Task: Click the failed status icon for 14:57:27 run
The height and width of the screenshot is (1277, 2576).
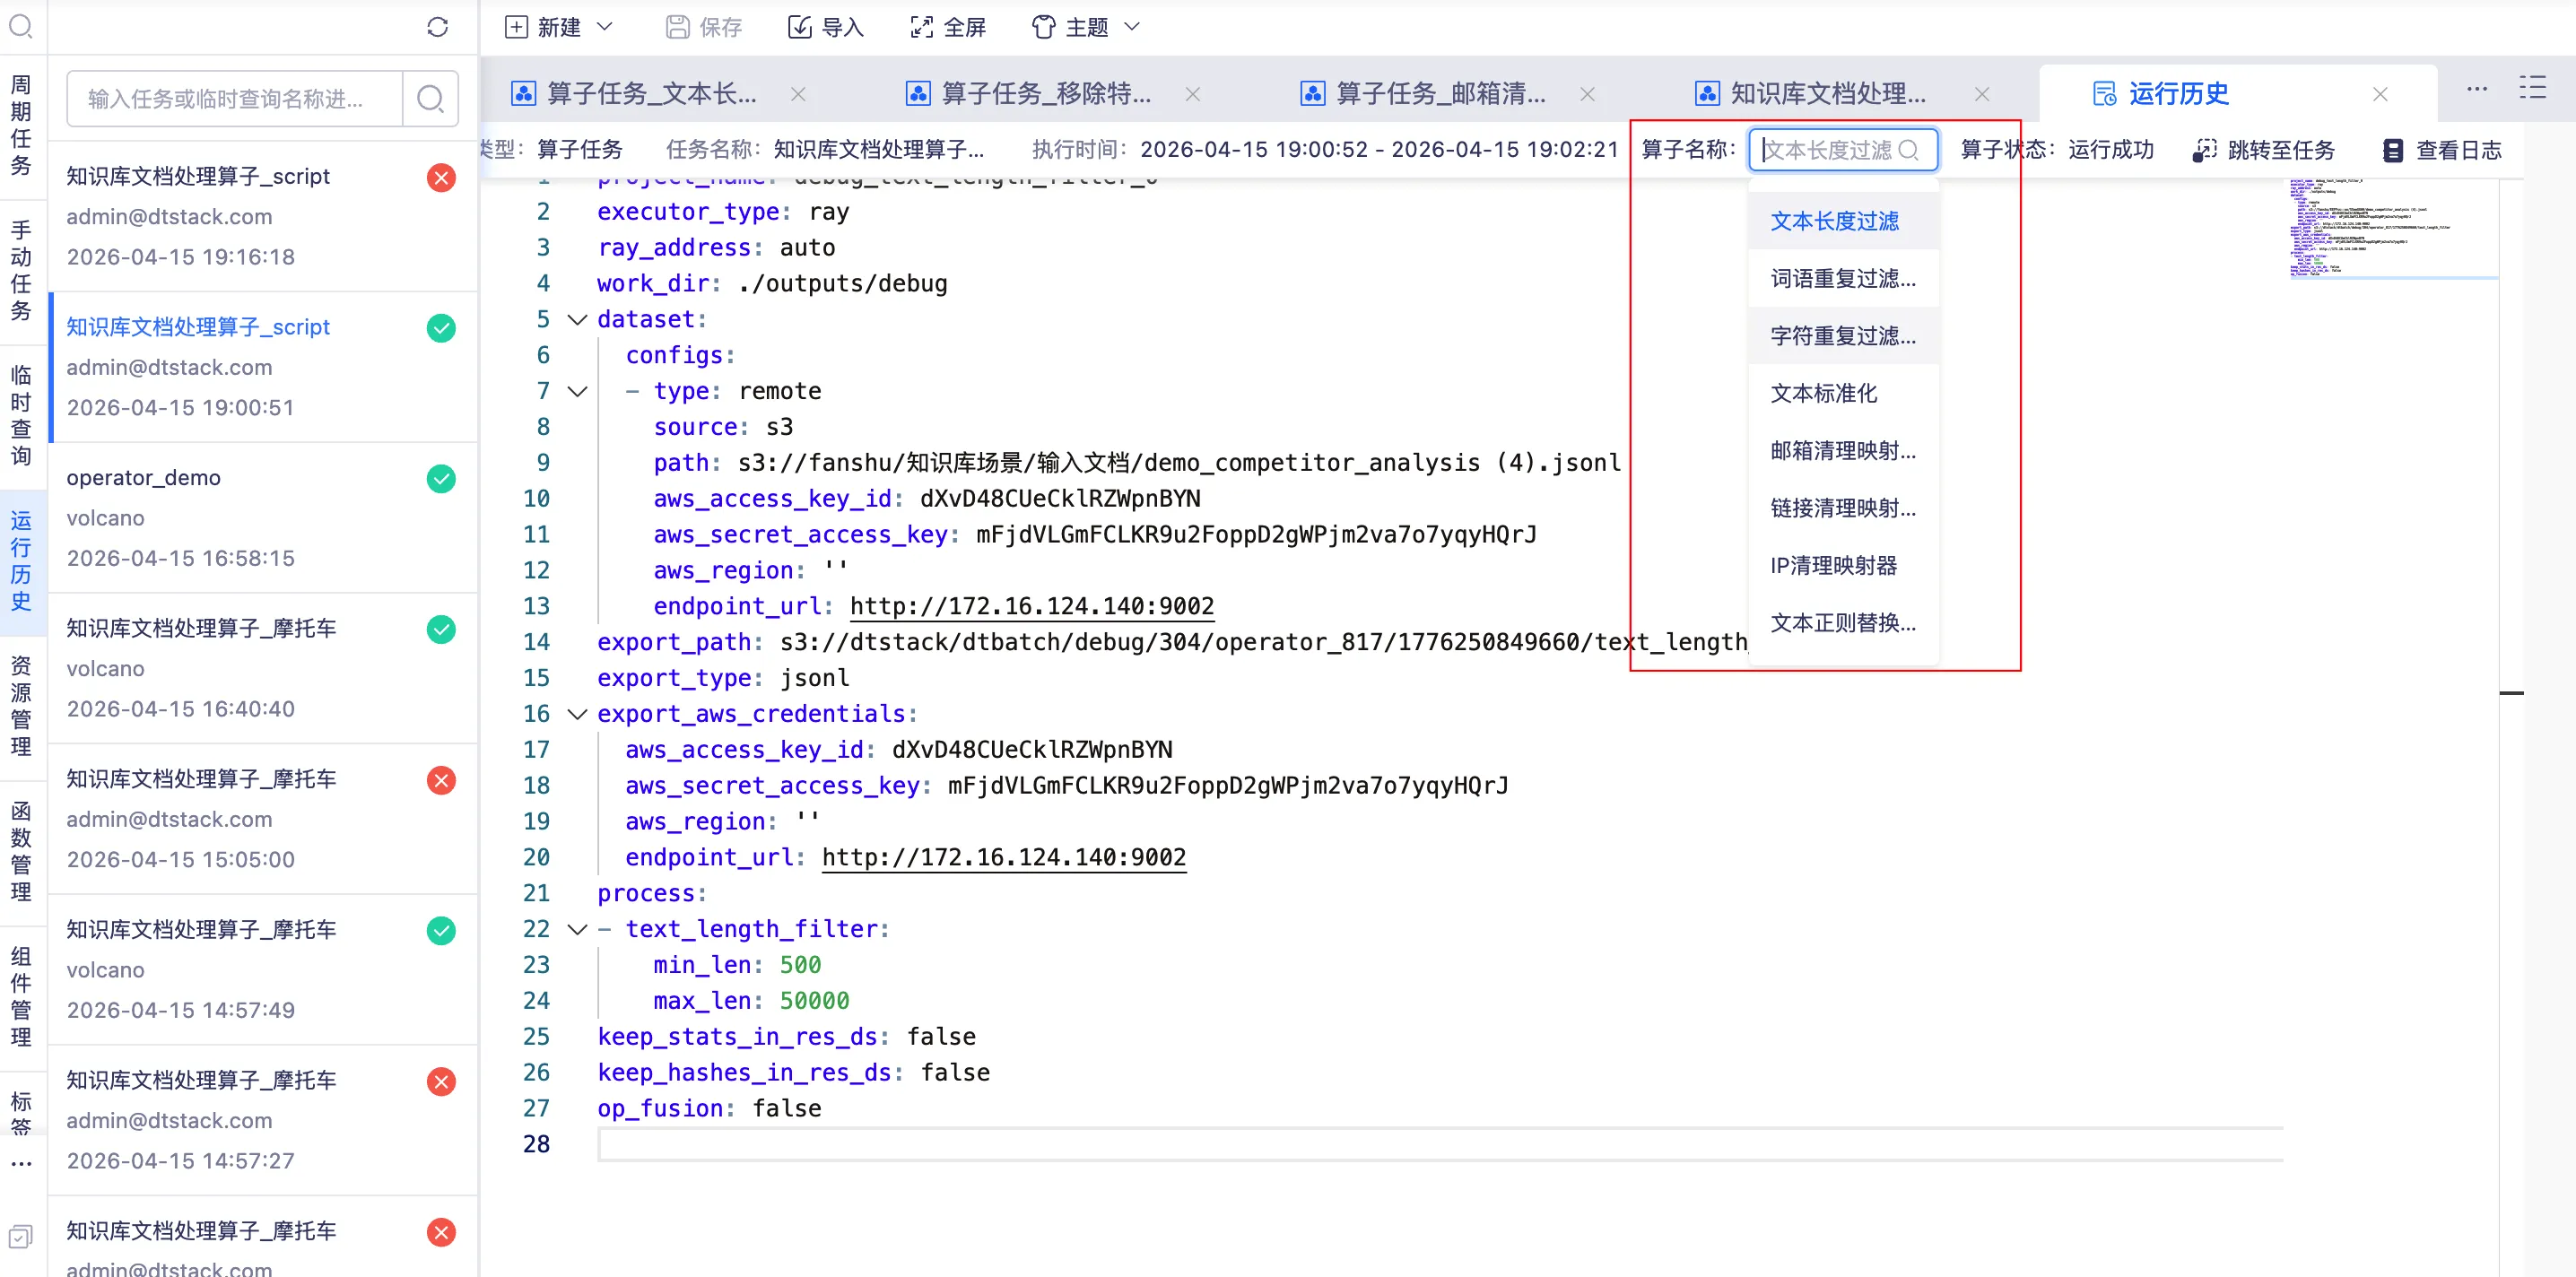Action: point(441,1081)
